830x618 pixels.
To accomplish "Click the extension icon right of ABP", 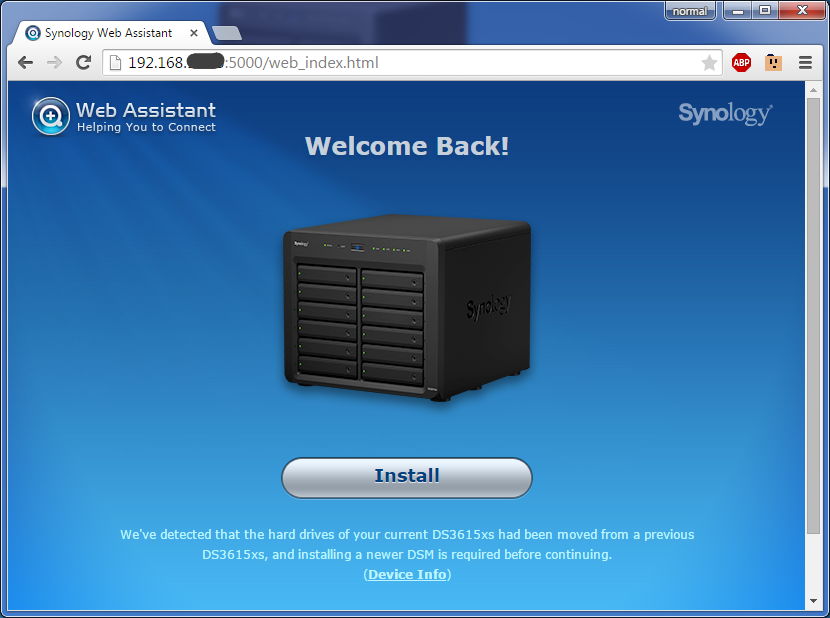I will [x=772, y=63].
